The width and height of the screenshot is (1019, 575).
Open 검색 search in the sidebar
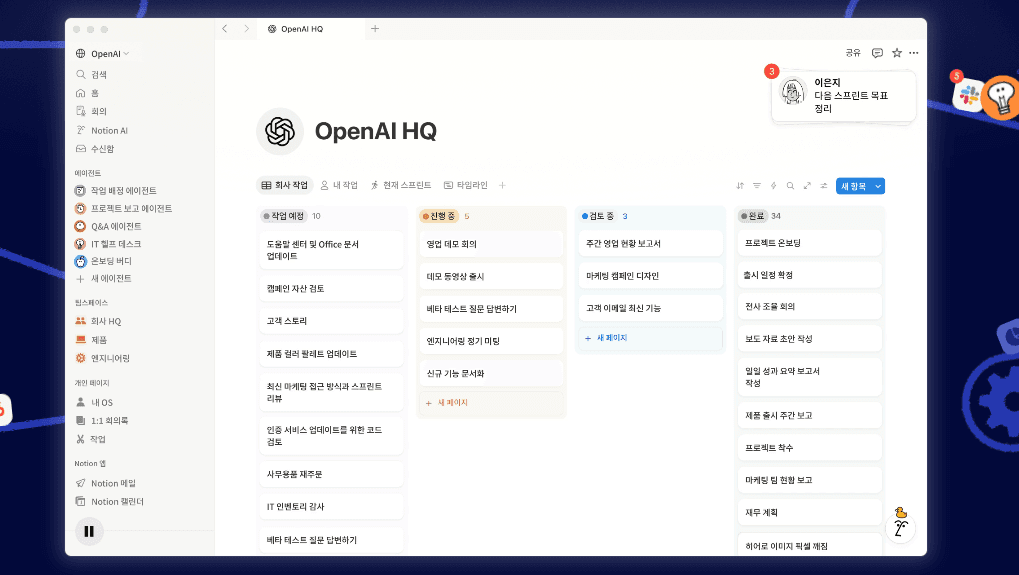coord(92,75)
